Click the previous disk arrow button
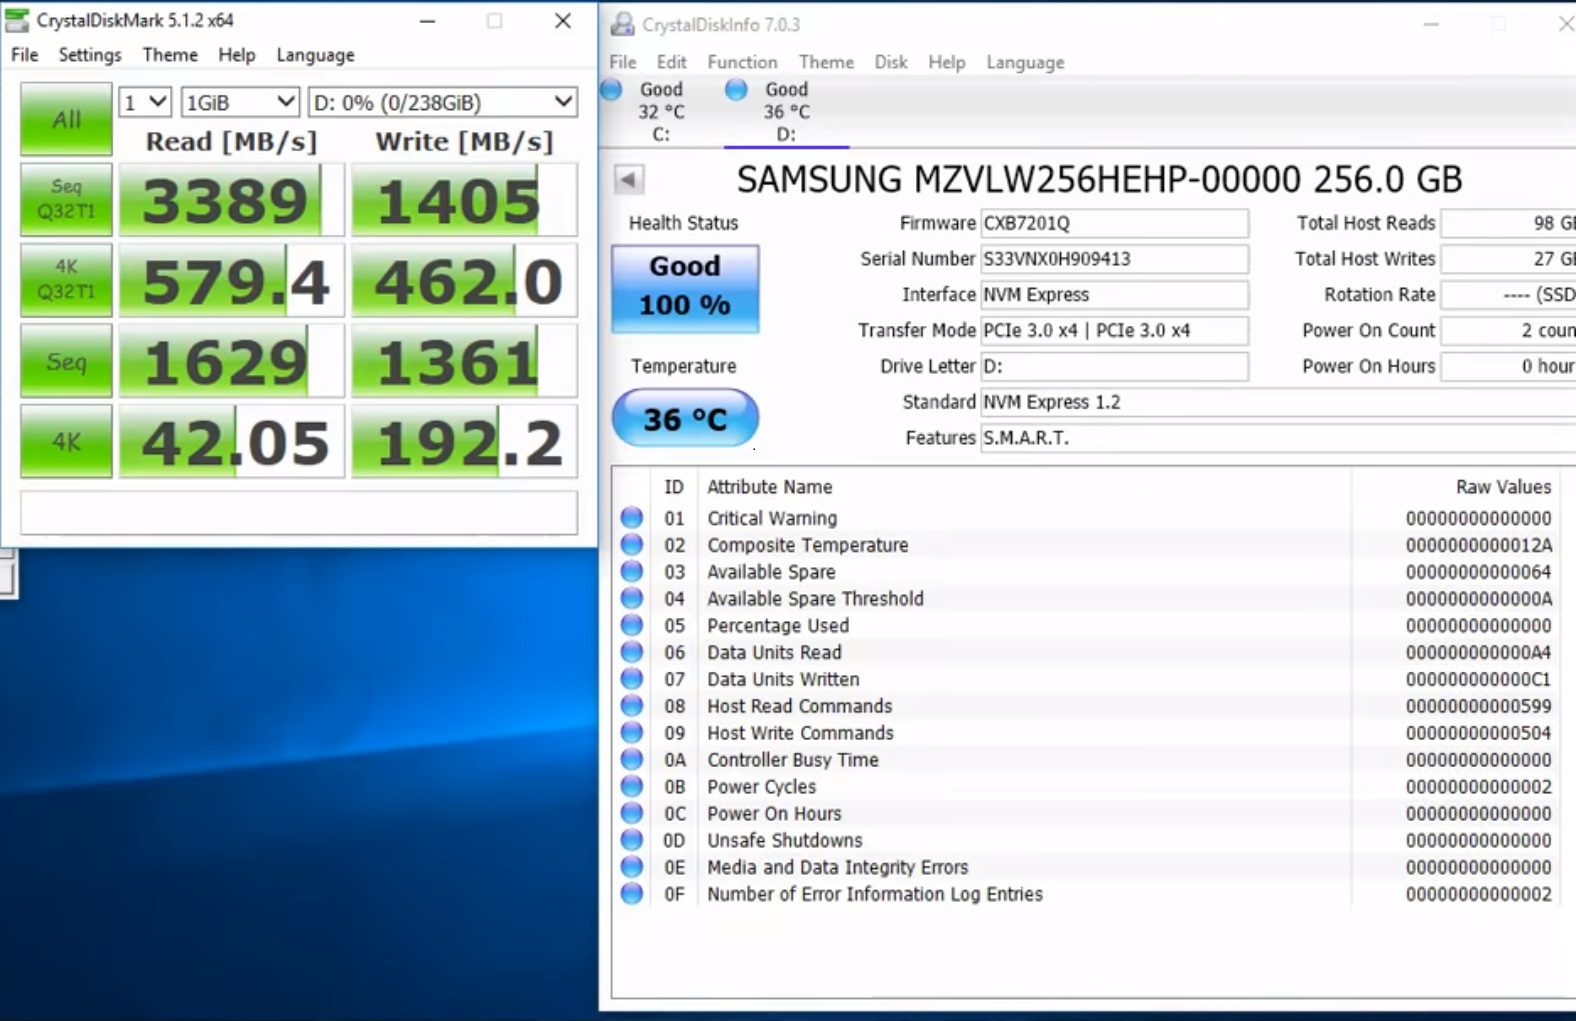The width and height of the screenshot is (1576, 1021). click(628, 180)
